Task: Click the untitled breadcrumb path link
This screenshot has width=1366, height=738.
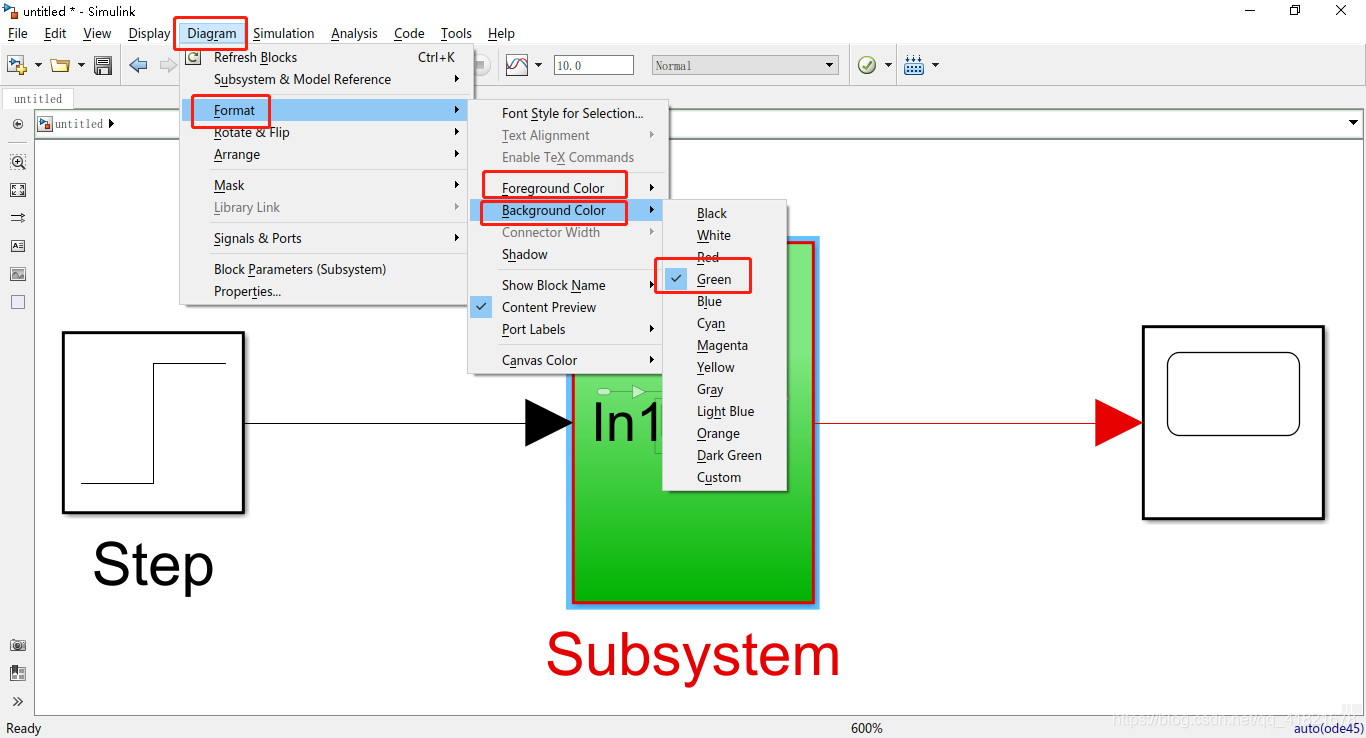Action: coord(79,124)
